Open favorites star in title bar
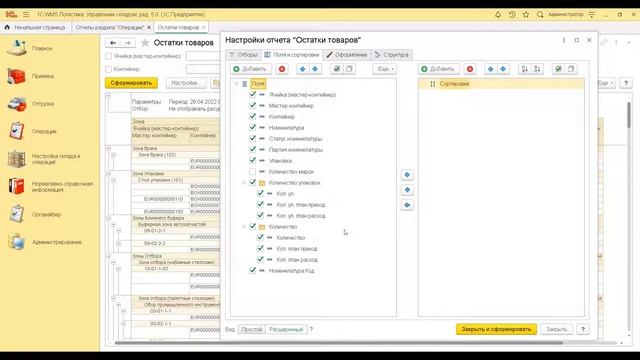640x360 pixels. pos(526,14)
